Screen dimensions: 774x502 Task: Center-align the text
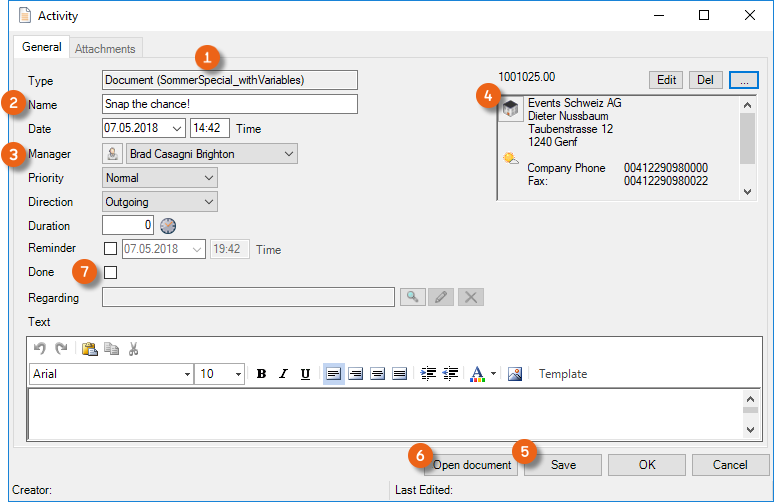coord(355,374)
